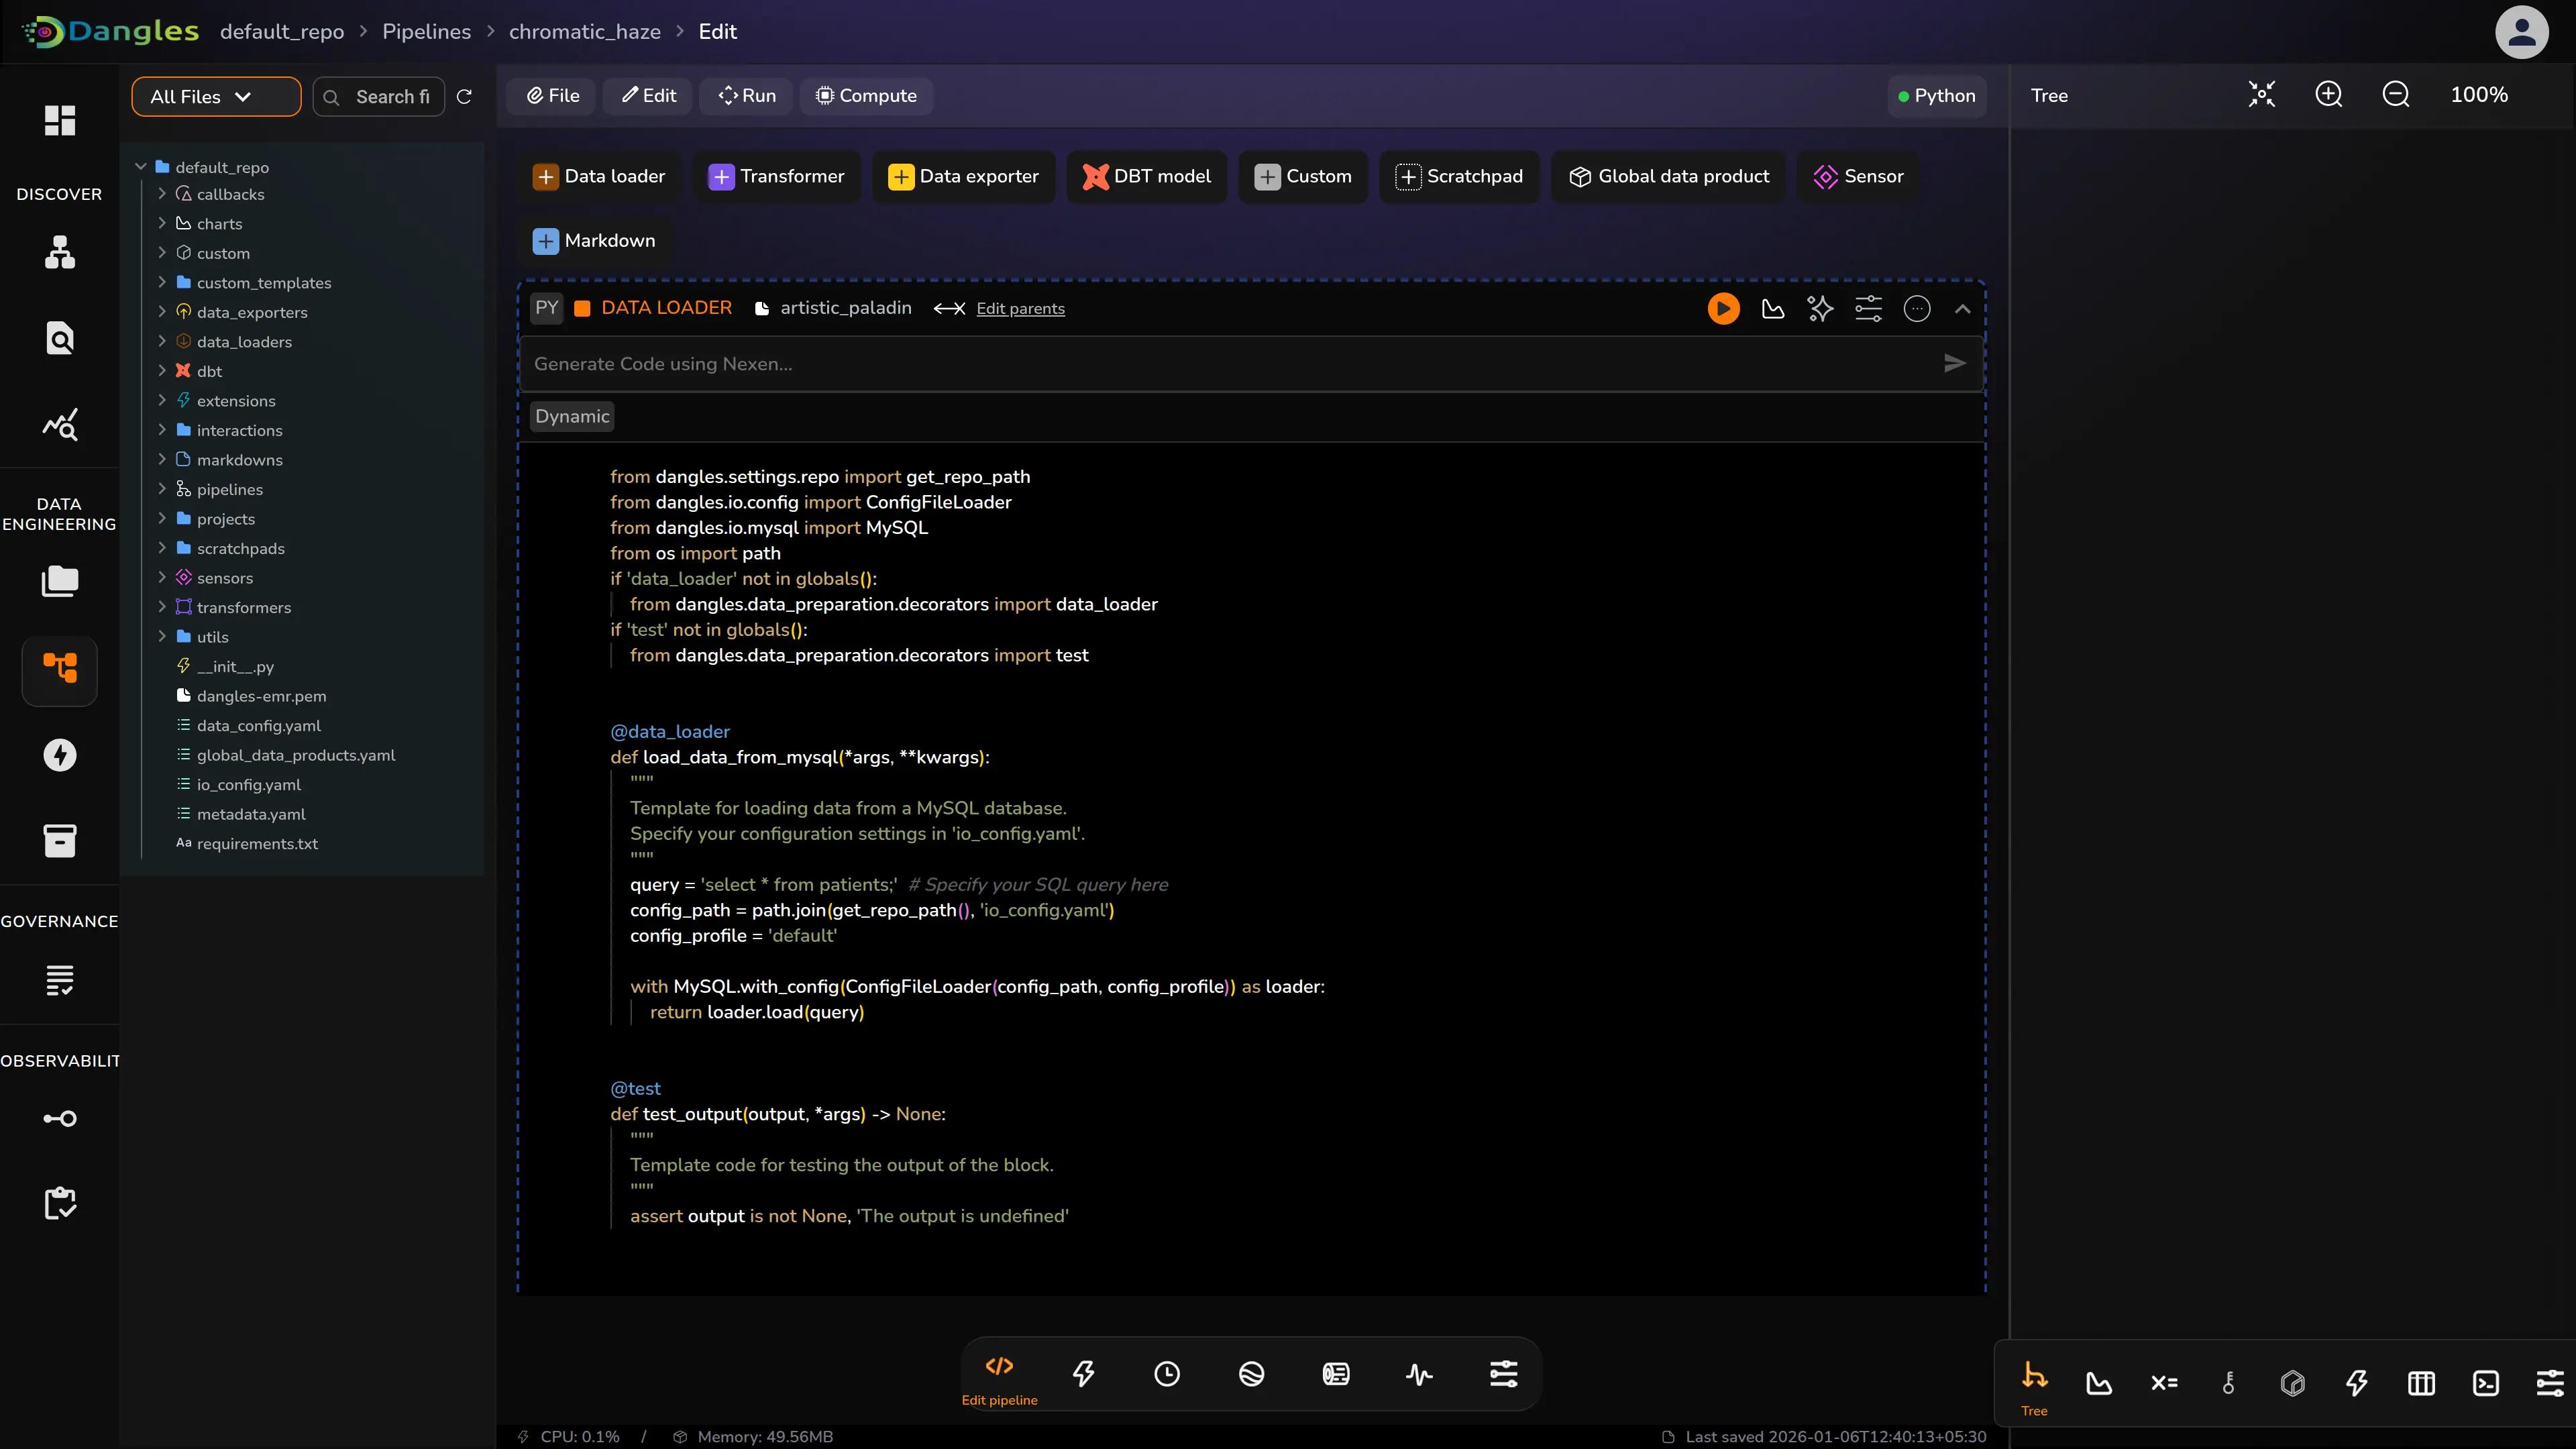Screen dimensions: 2576x1449
Task: Open the Run menu
Action: pos(746,96)
